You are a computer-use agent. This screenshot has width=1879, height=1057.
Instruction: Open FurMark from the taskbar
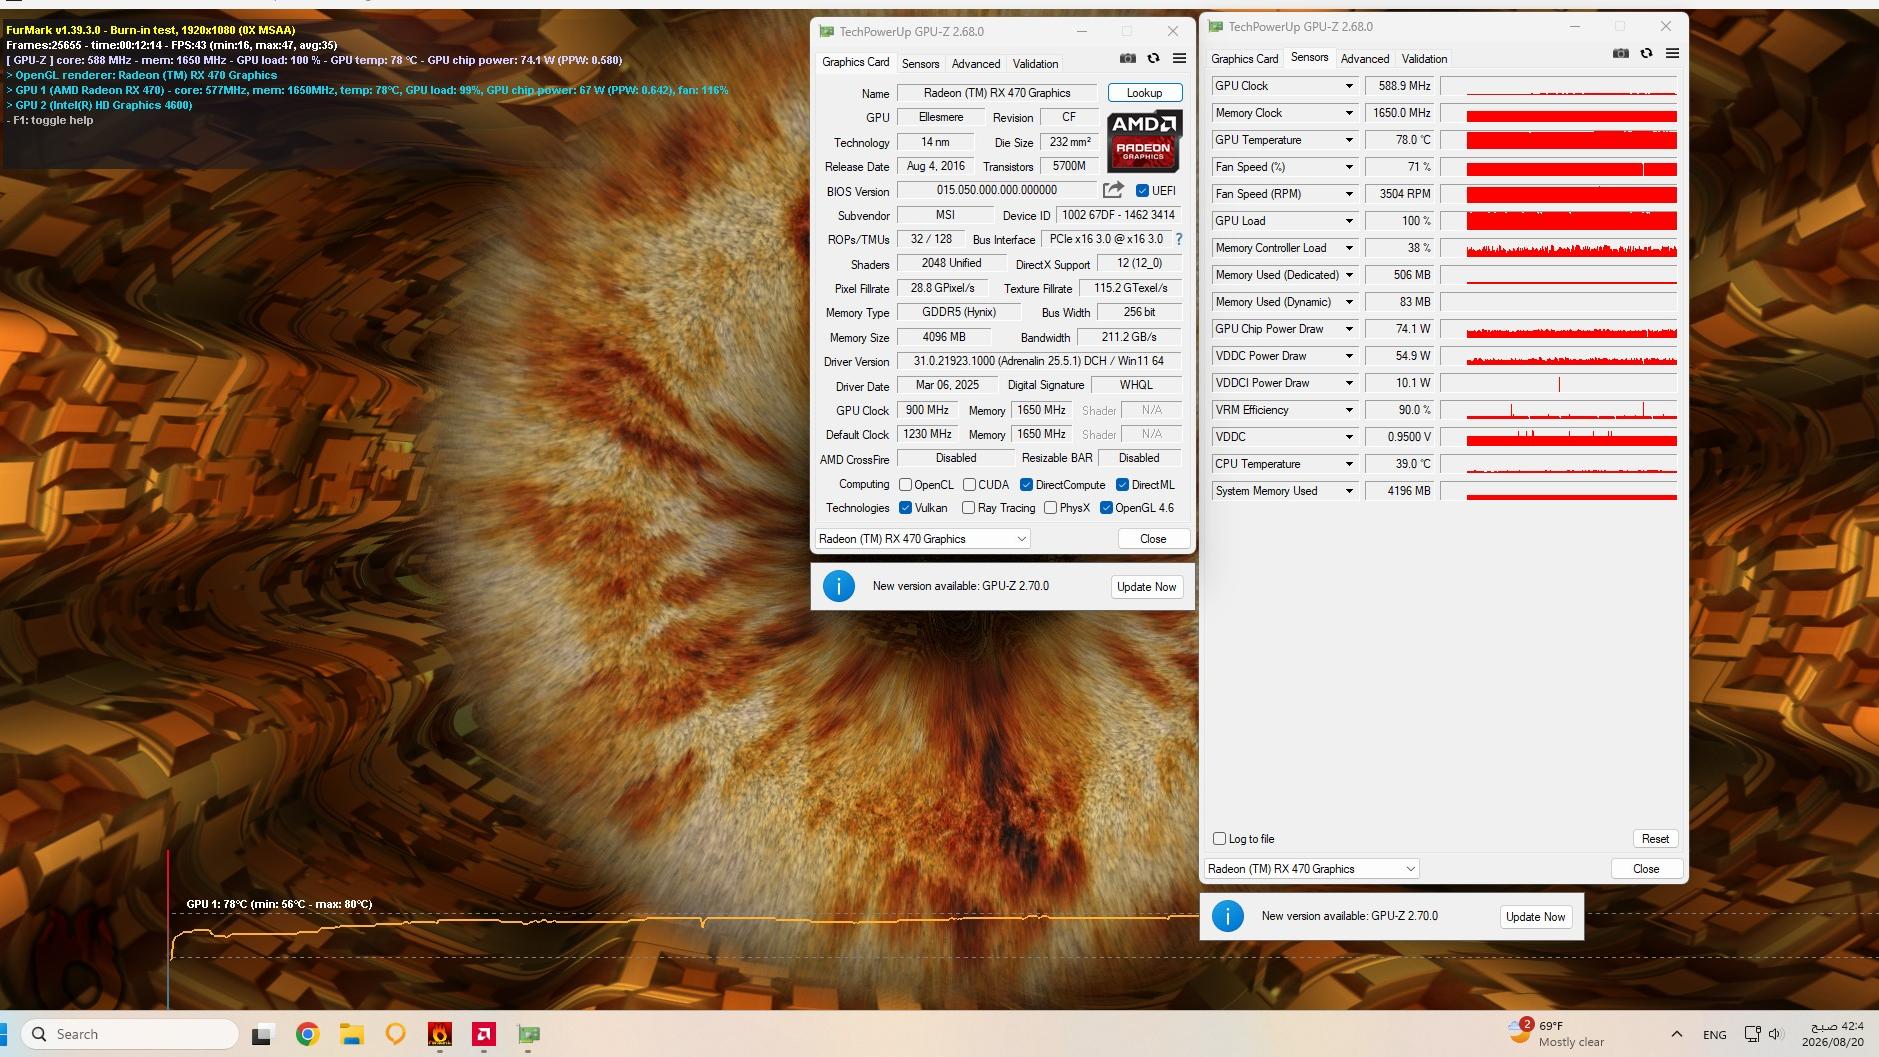point(439,1034)
